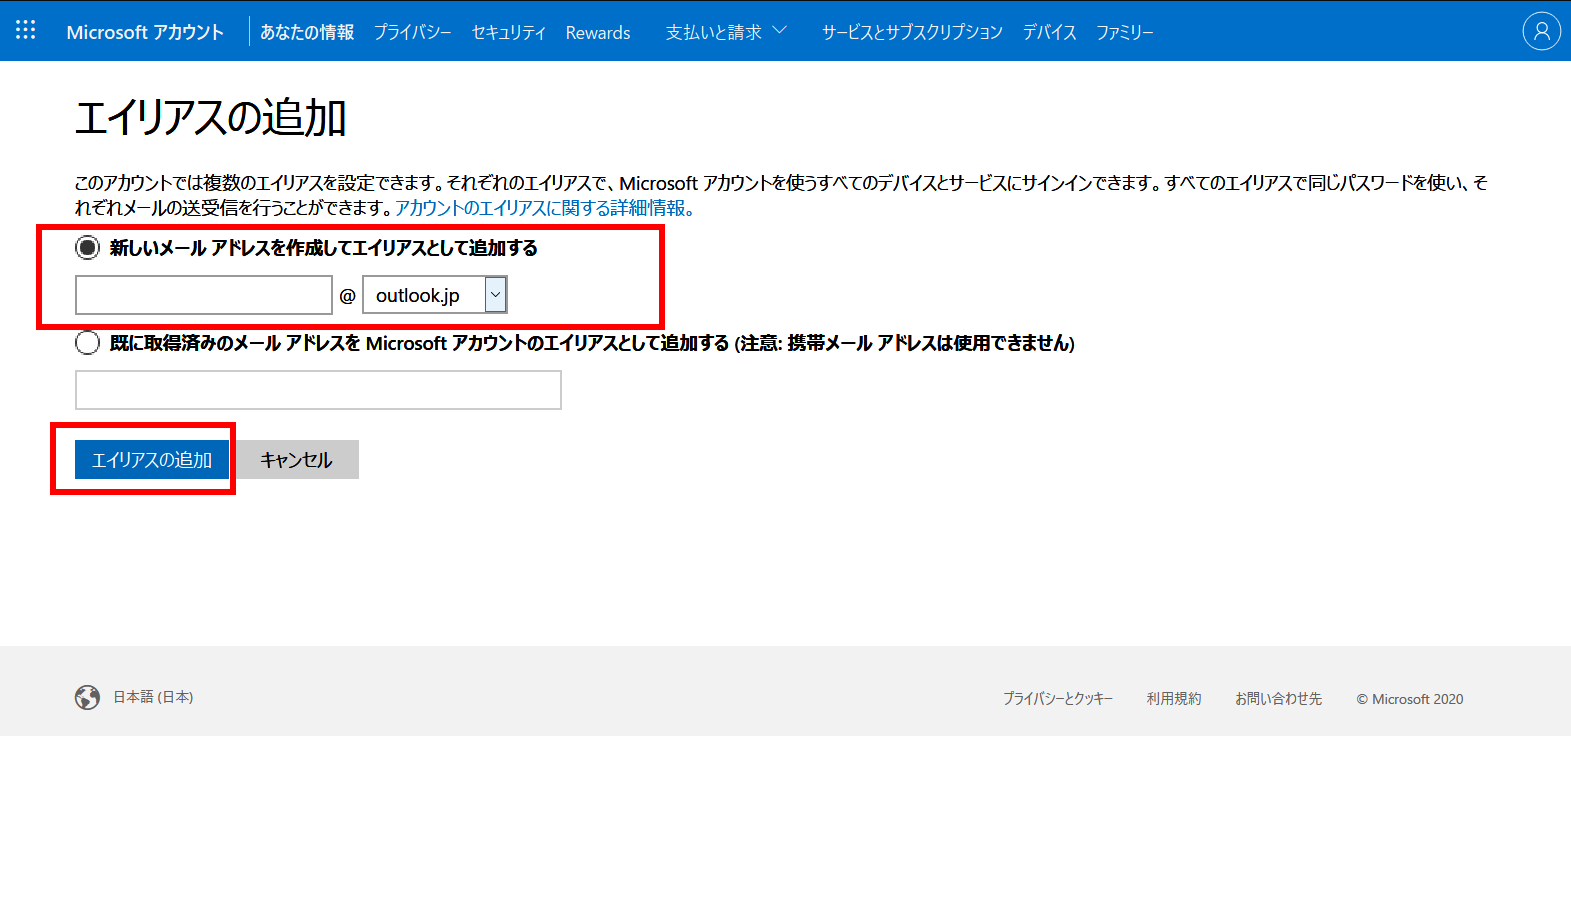This screenshot has height=908, width=1571.
Task: Open the app launcher grid icon
Action: pyautogui.click(x=26, y=31)
